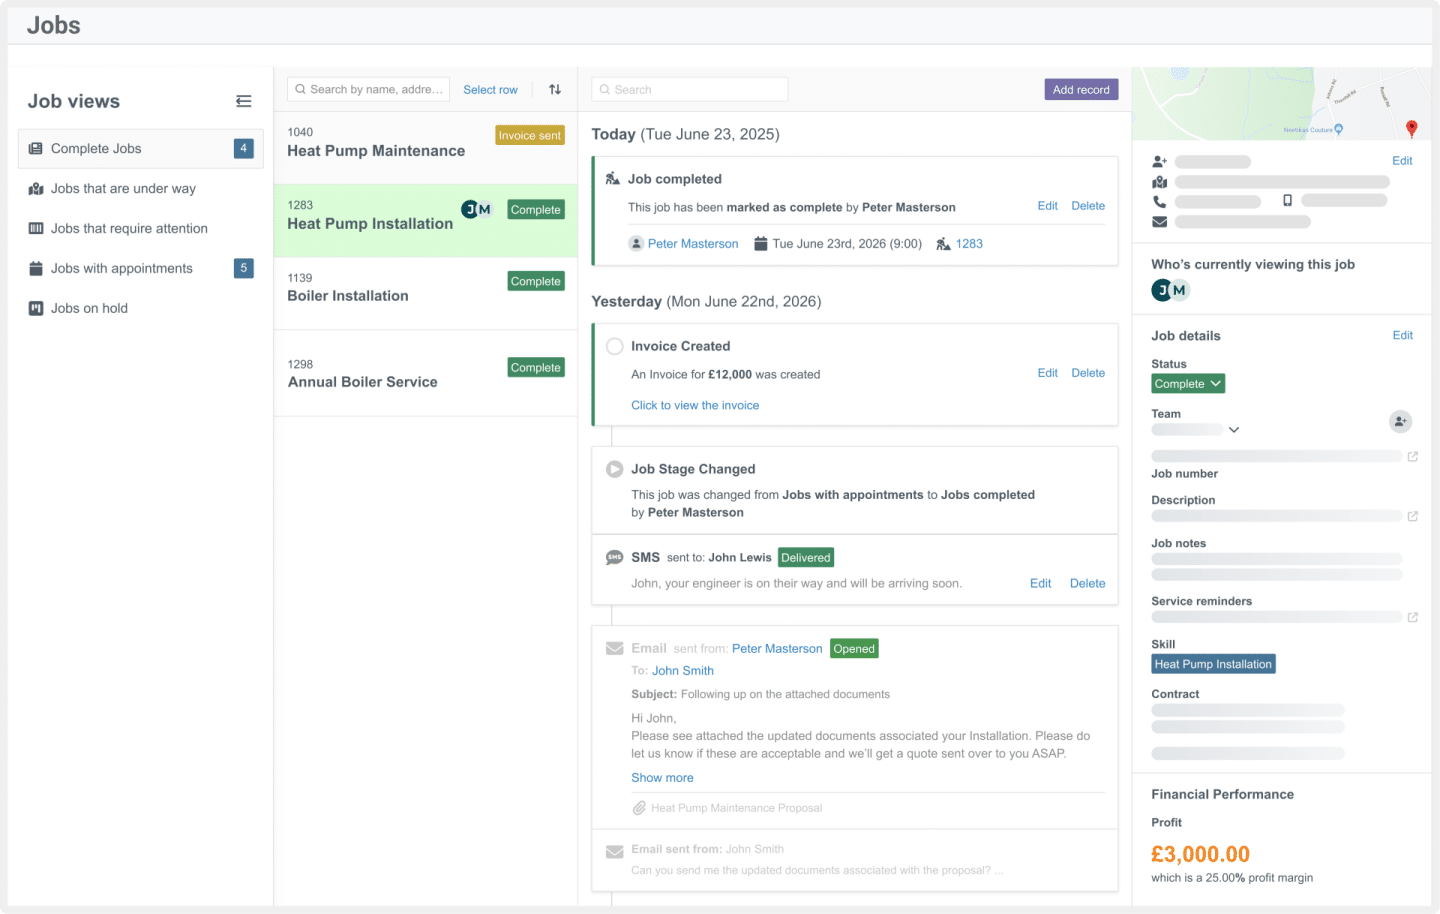Click the Jobs on hold icon
The height and width of the screenshot is (914, 1440).
[36, 308]
